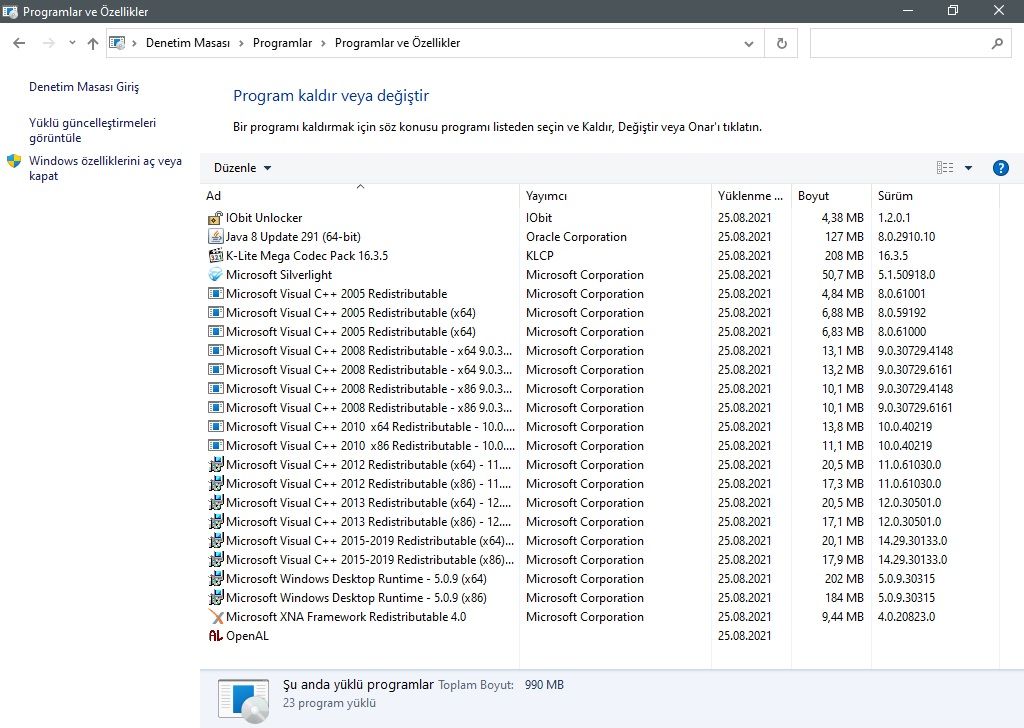
Task: Click the shield icon beside Windows özelliklerini
Action: click(x=14, y=161)
